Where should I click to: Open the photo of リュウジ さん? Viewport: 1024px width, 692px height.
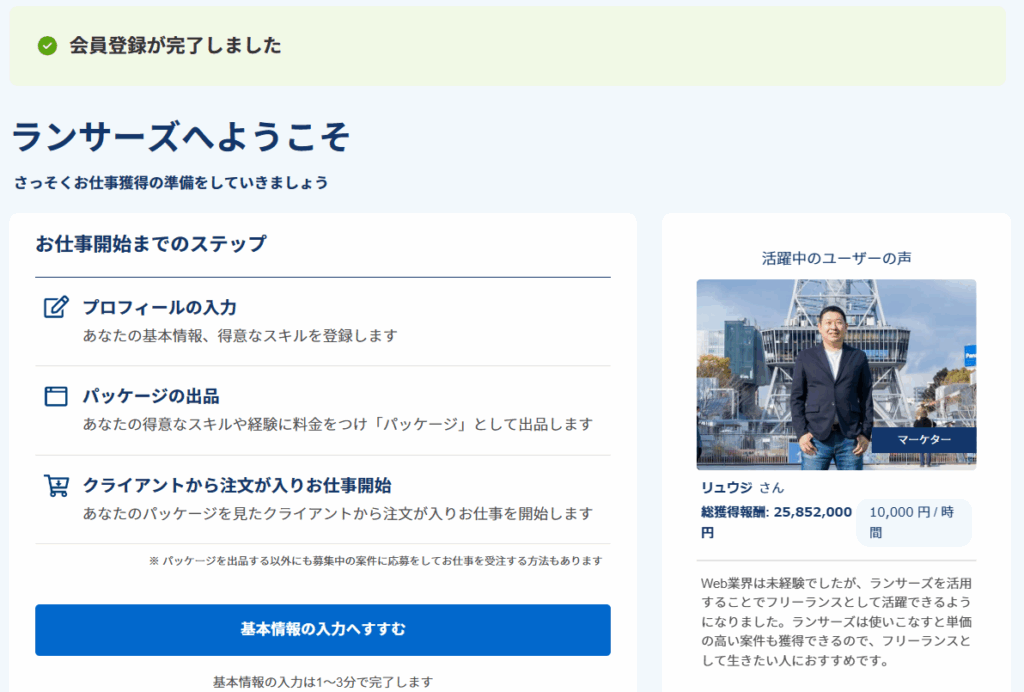[836, 374]
